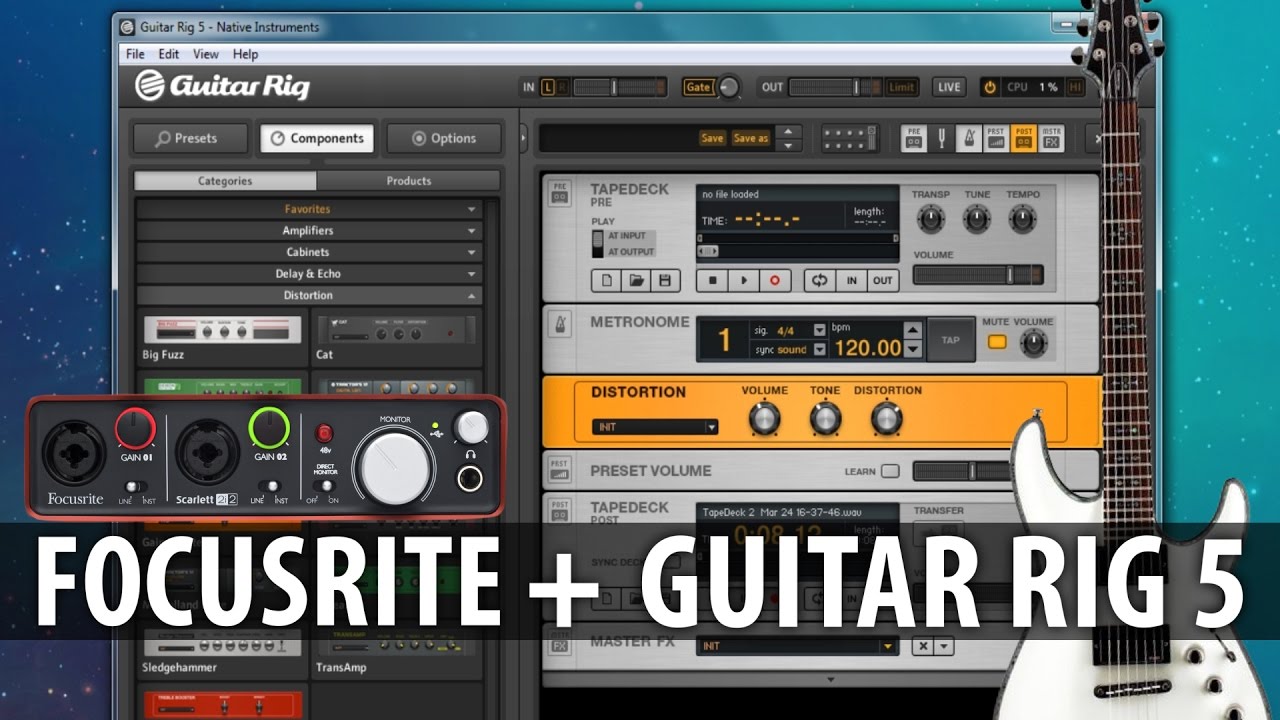Toggle LIVE view mode
1280x720 pixels.
949,87
